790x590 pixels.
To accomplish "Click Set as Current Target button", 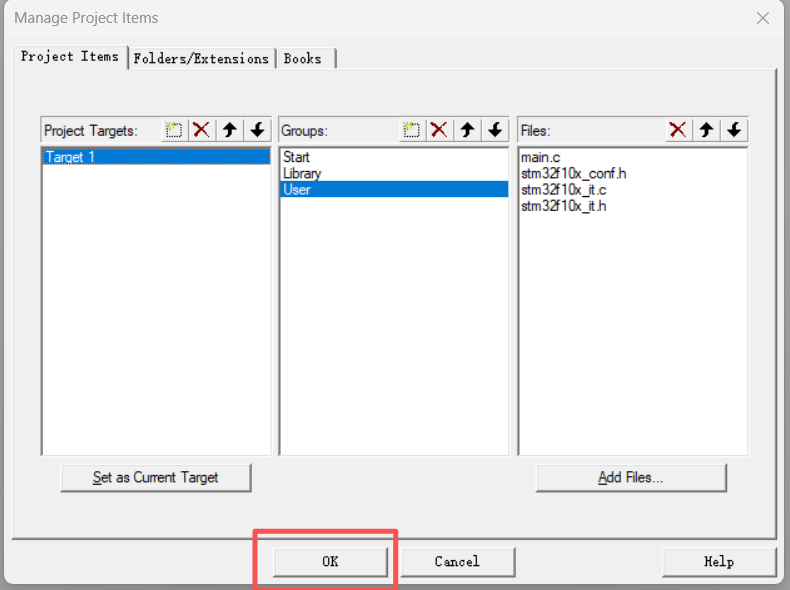I will pos(156,477).
